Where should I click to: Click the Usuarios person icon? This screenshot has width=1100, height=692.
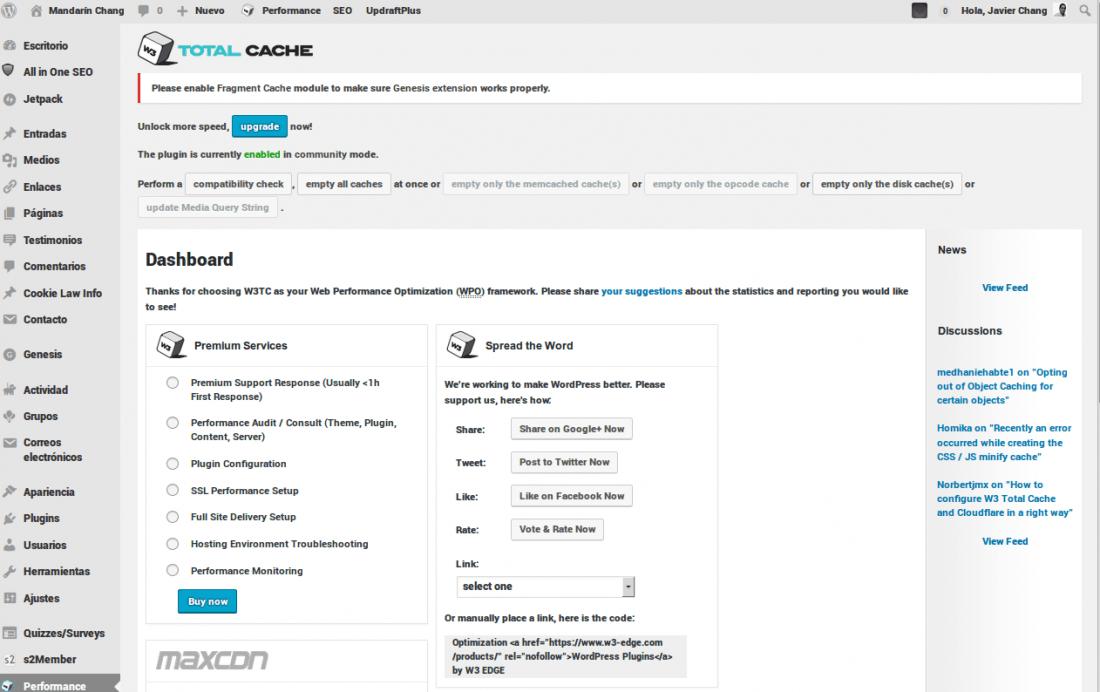(x=10, y=545)
